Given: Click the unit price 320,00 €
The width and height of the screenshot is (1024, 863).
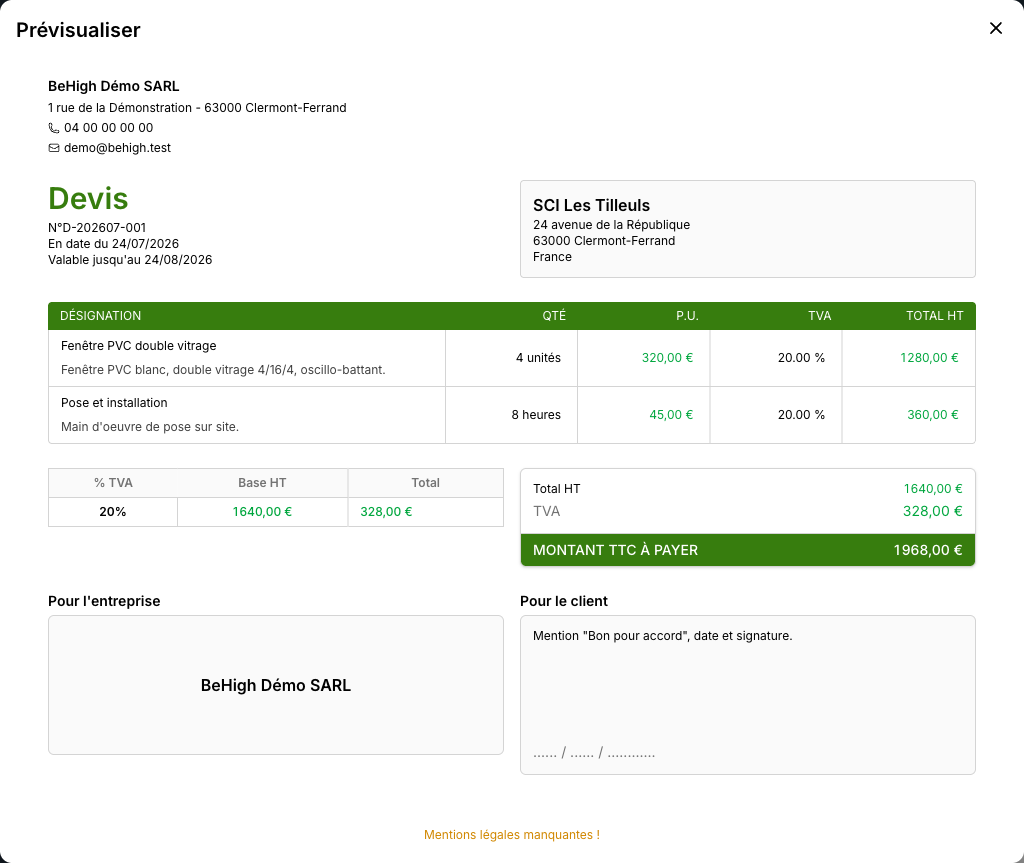Looking at the screenshot, I should [667, 357].
